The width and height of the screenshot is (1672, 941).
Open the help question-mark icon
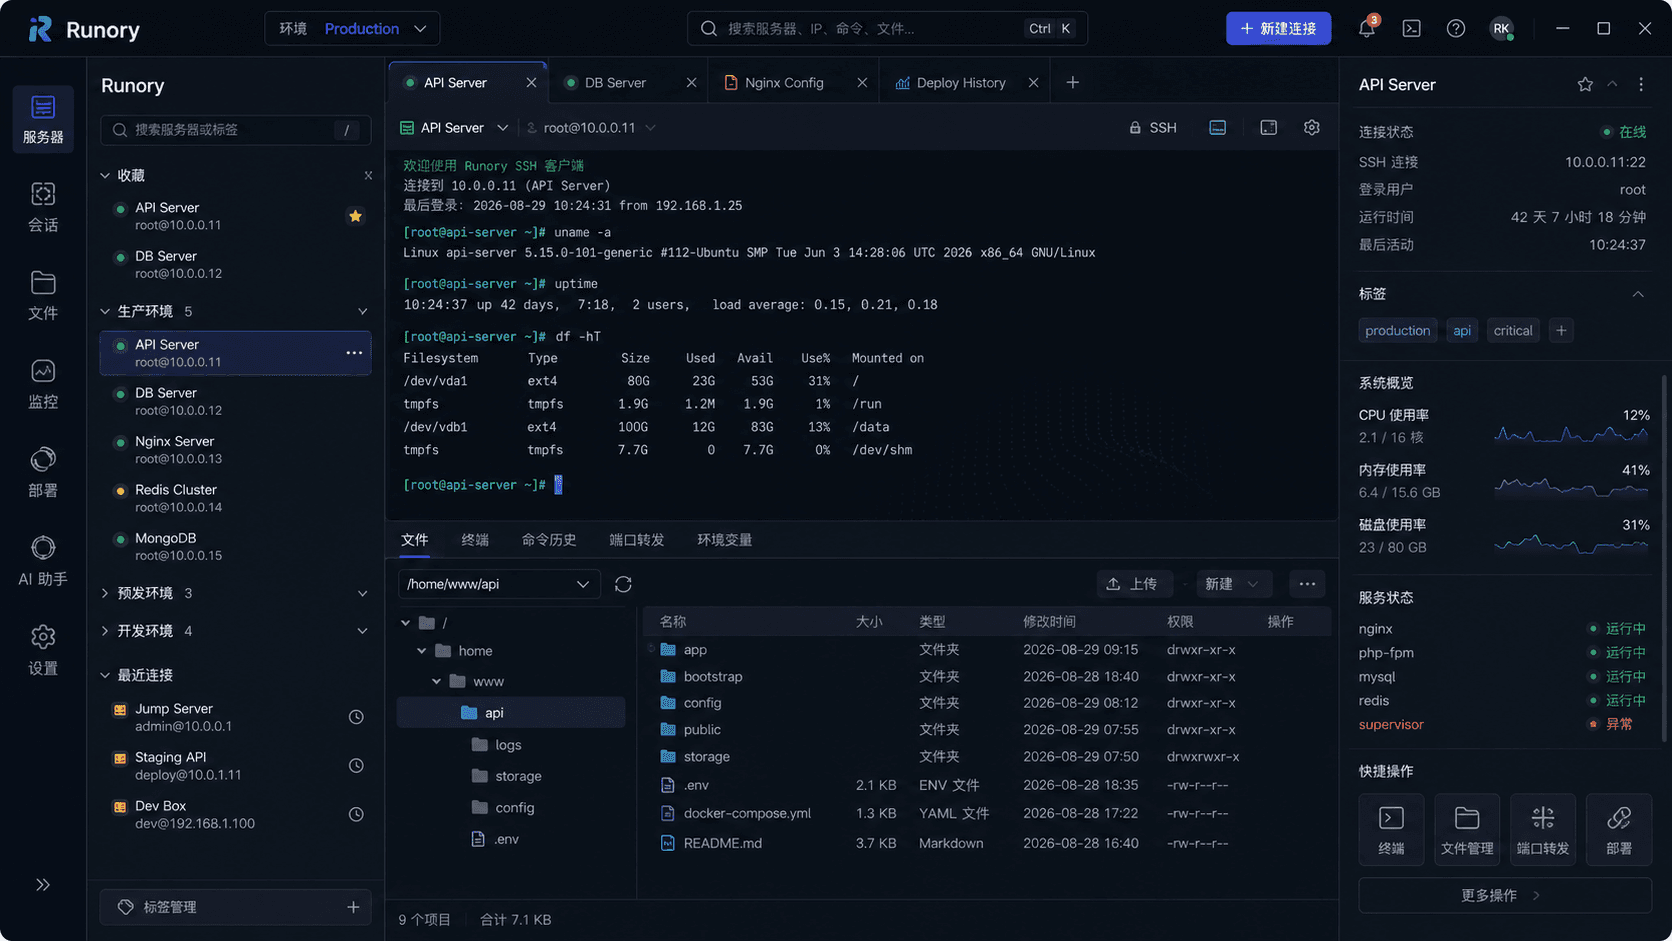click(1456, 28)
